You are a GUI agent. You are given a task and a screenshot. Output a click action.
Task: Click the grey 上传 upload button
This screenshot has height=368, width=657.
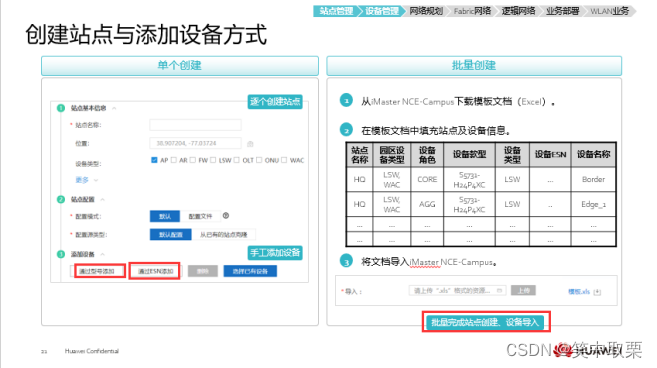[x=523, y=290]
